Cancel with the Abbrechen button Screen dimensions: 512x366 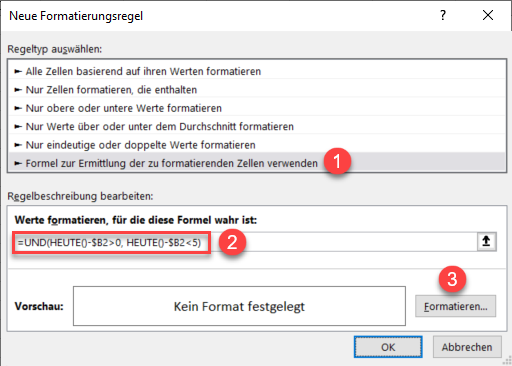pos(467,347)
